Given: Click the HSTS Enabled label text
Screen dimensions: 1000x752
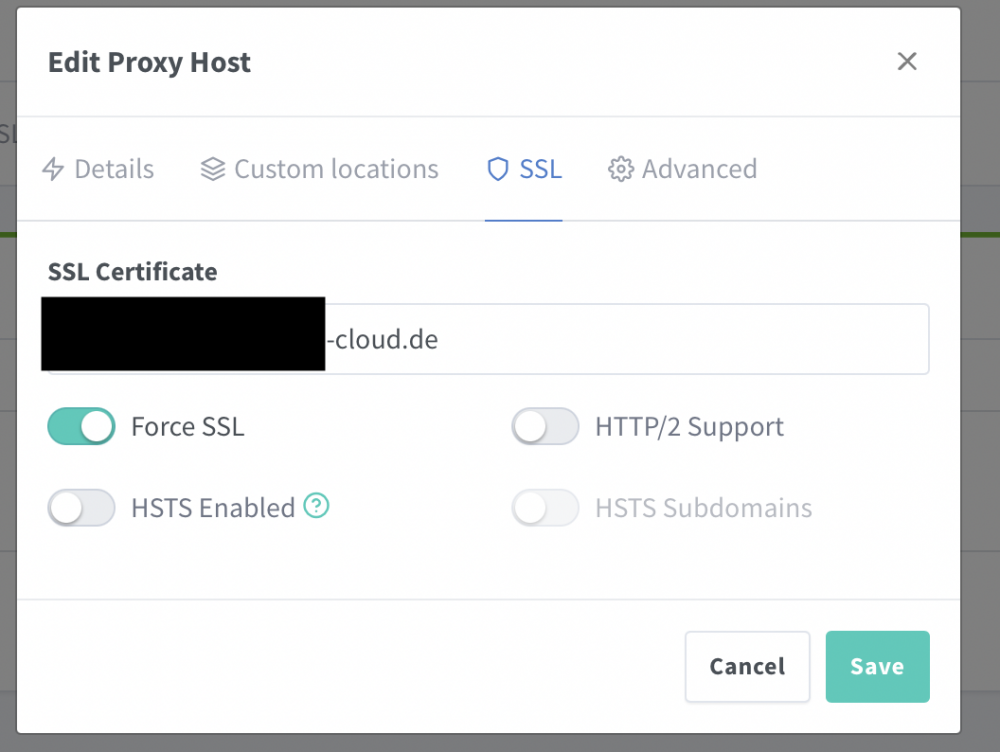Looking at the screenshot, I should (x=213, y=508).
